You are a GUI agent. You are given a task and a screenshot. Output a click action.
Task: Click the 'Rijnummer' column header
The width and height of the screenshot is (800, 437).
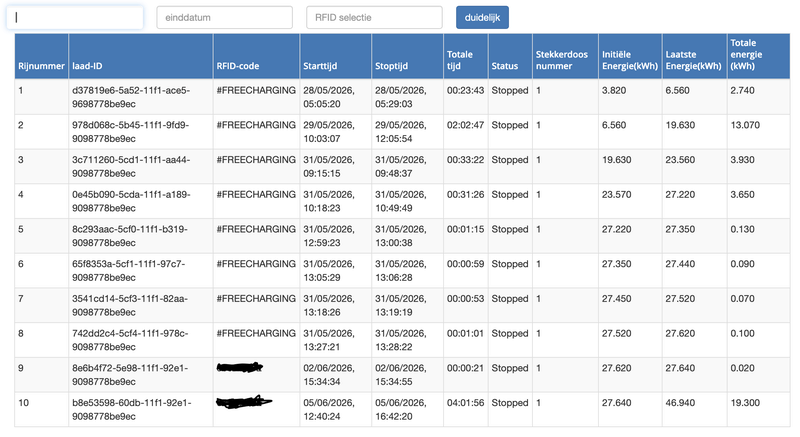(41, 66)
